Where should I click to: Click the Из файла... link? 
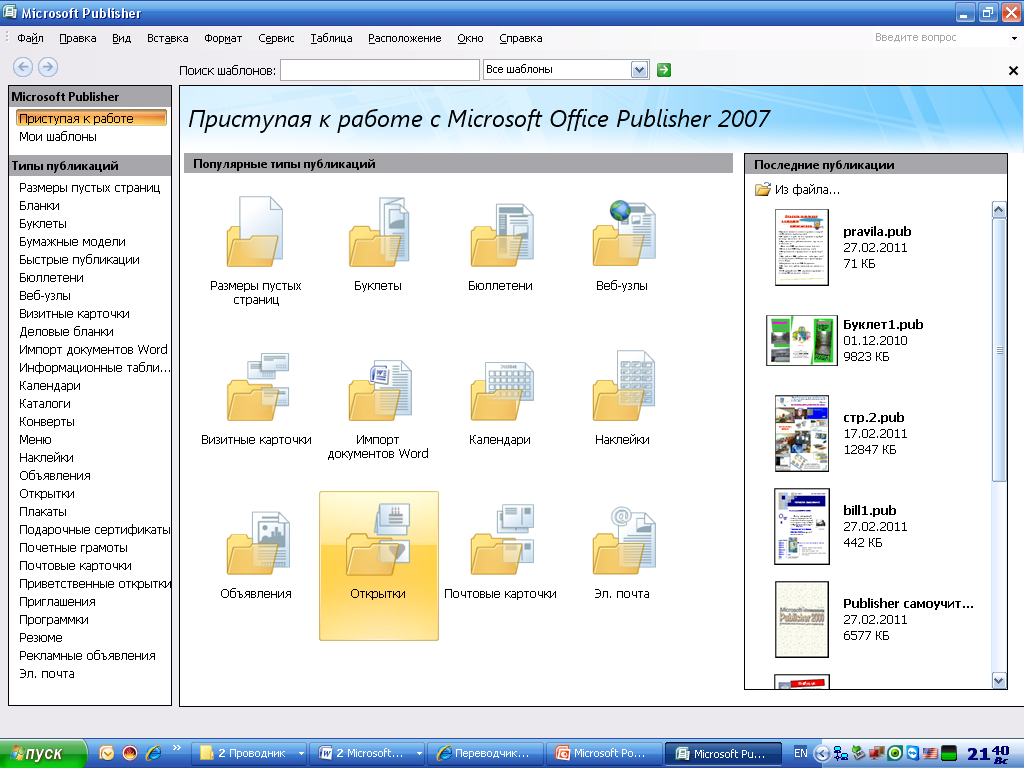point(806,189)
